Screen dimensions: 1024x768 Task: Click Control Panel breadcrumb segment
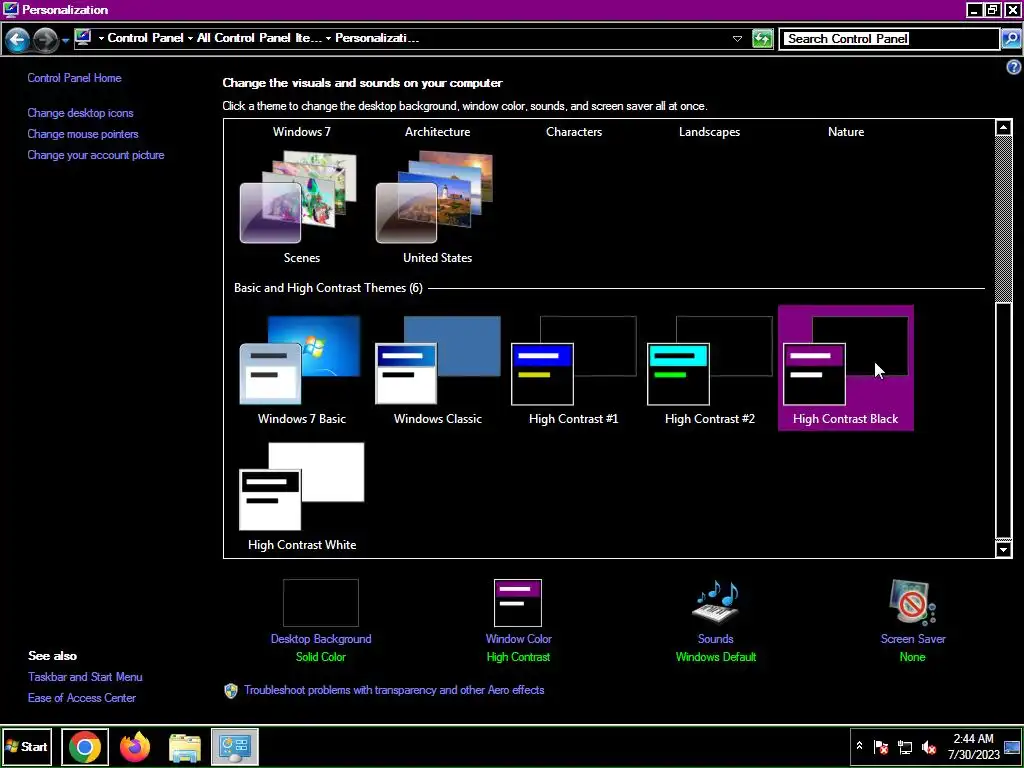[x=145, y=38]
